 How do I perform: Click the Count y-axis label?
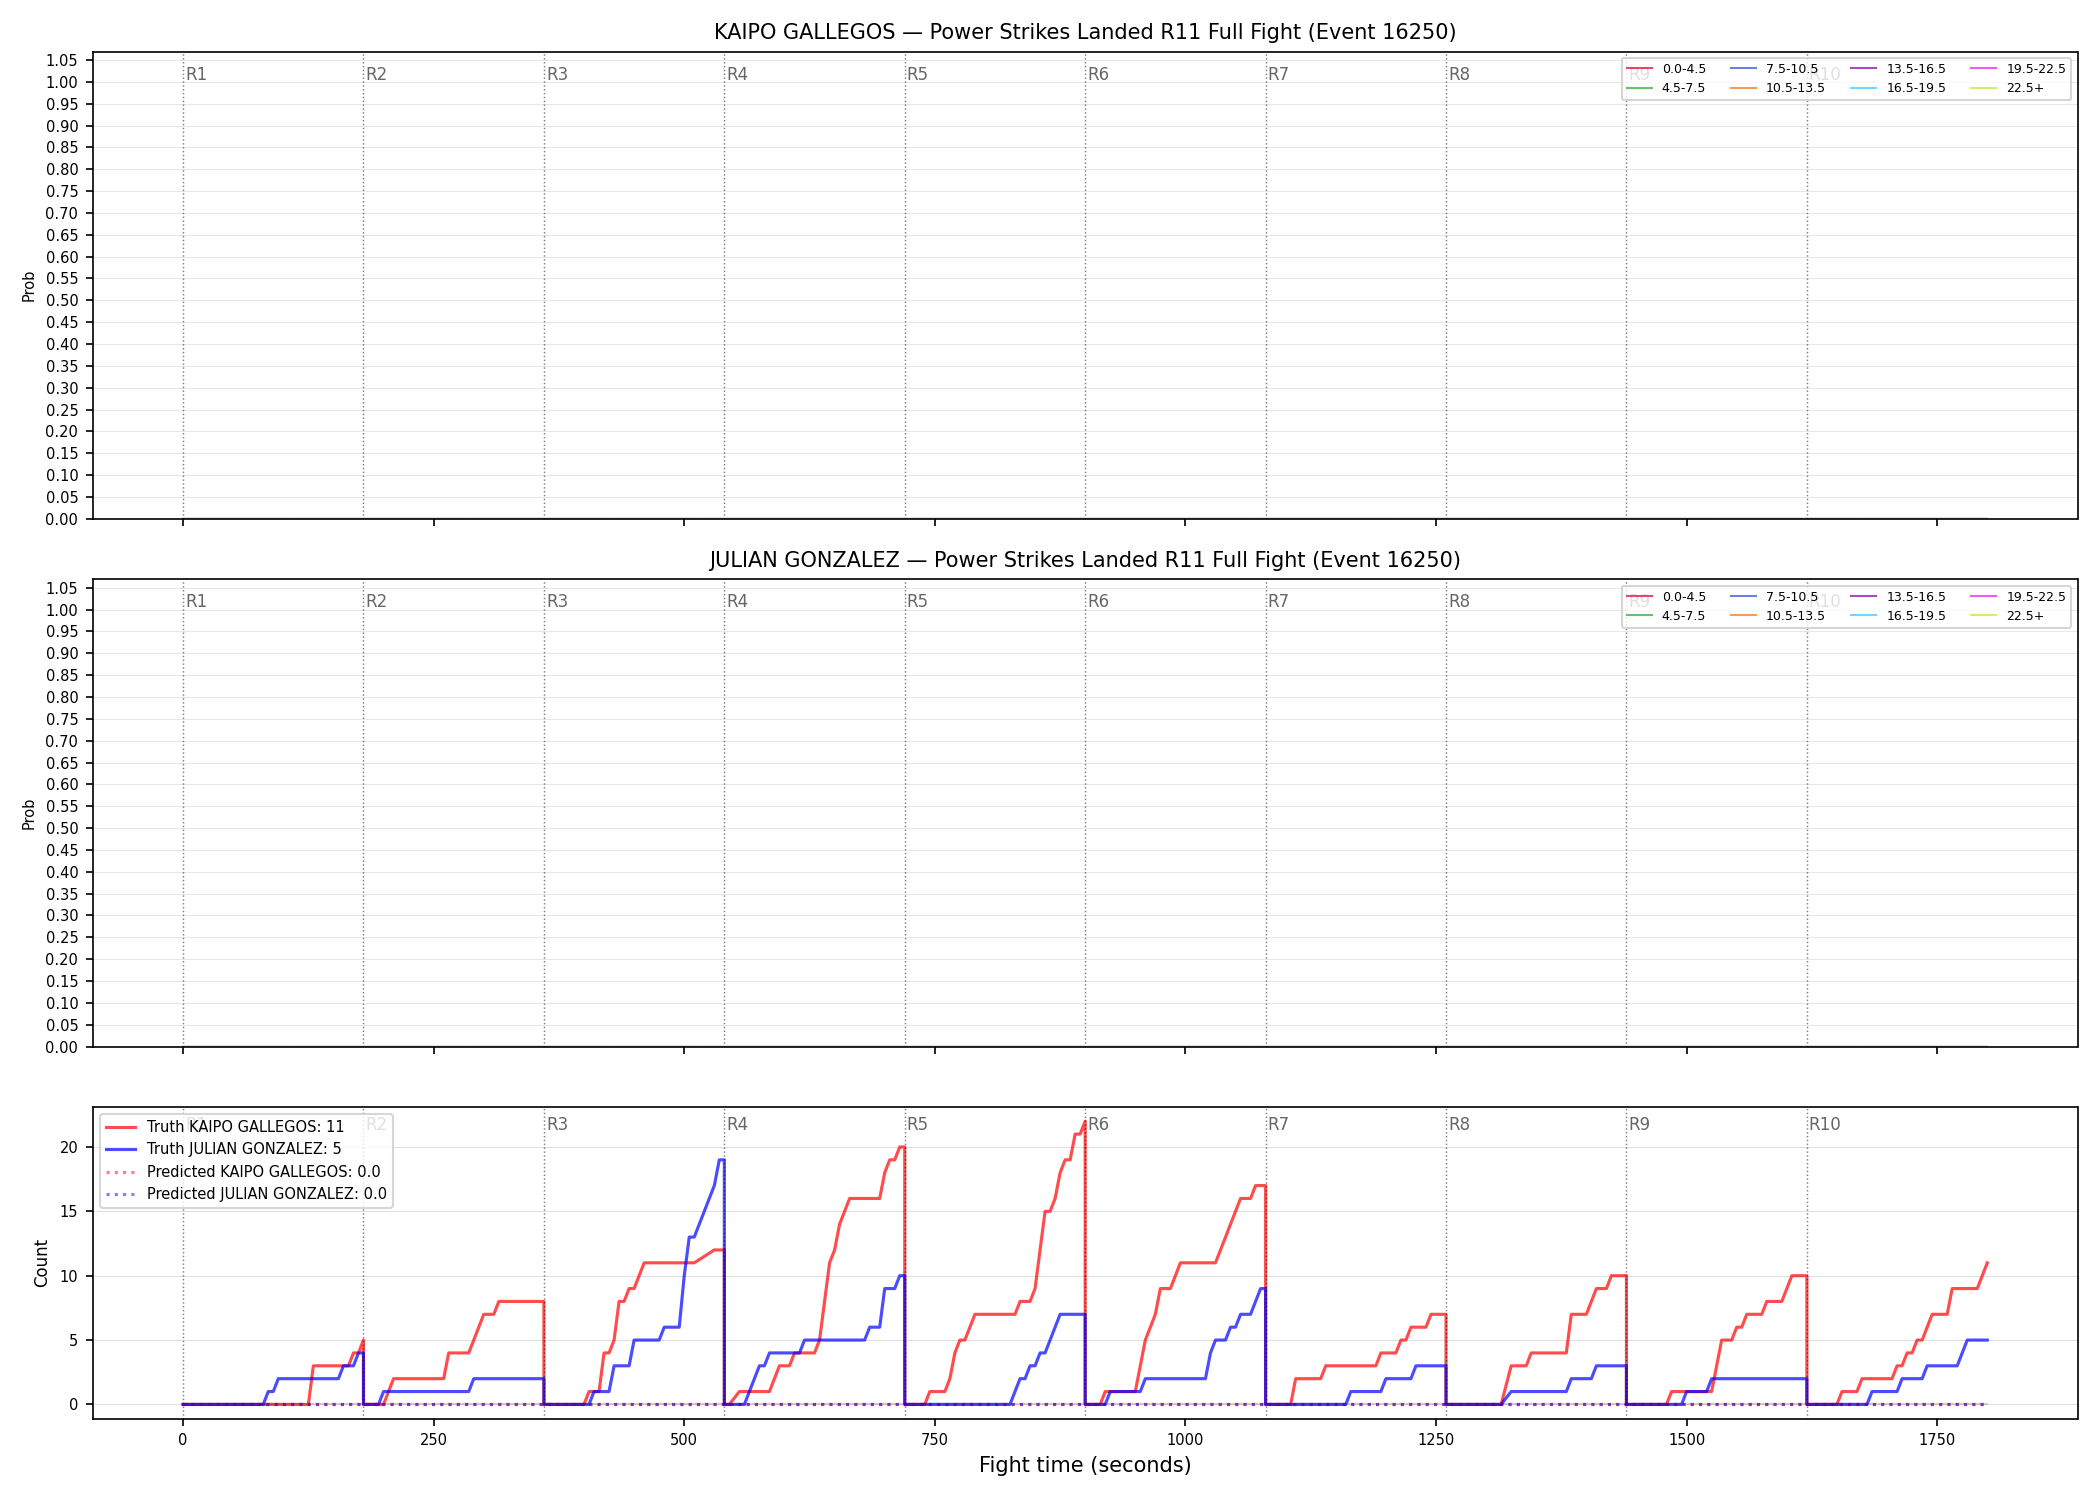41,1263
